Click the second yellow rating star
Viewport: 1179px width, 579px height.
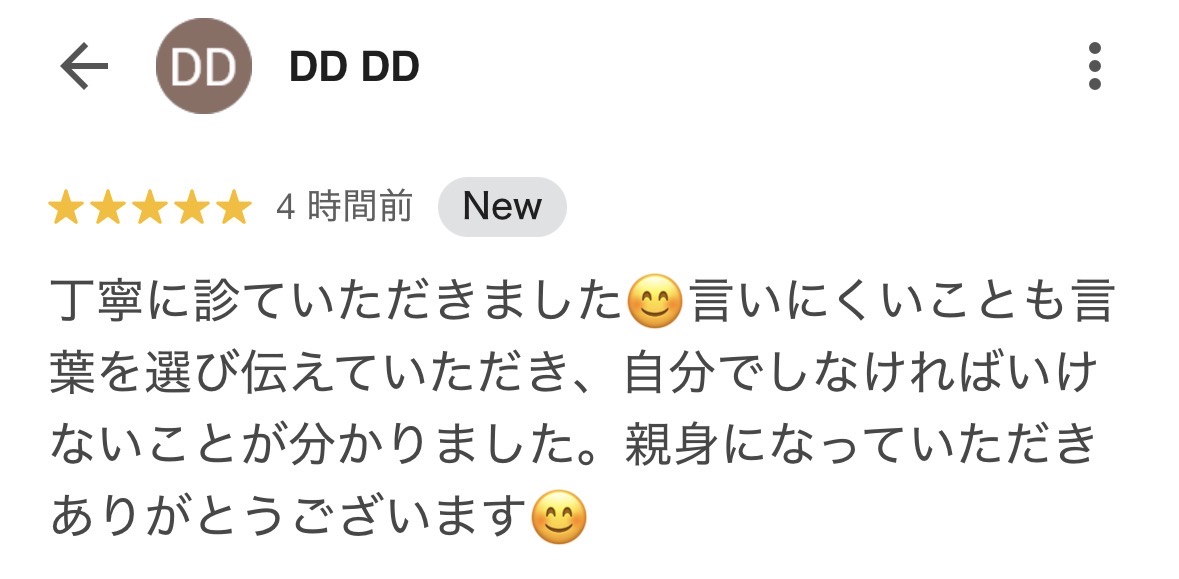tap(108, 207)
